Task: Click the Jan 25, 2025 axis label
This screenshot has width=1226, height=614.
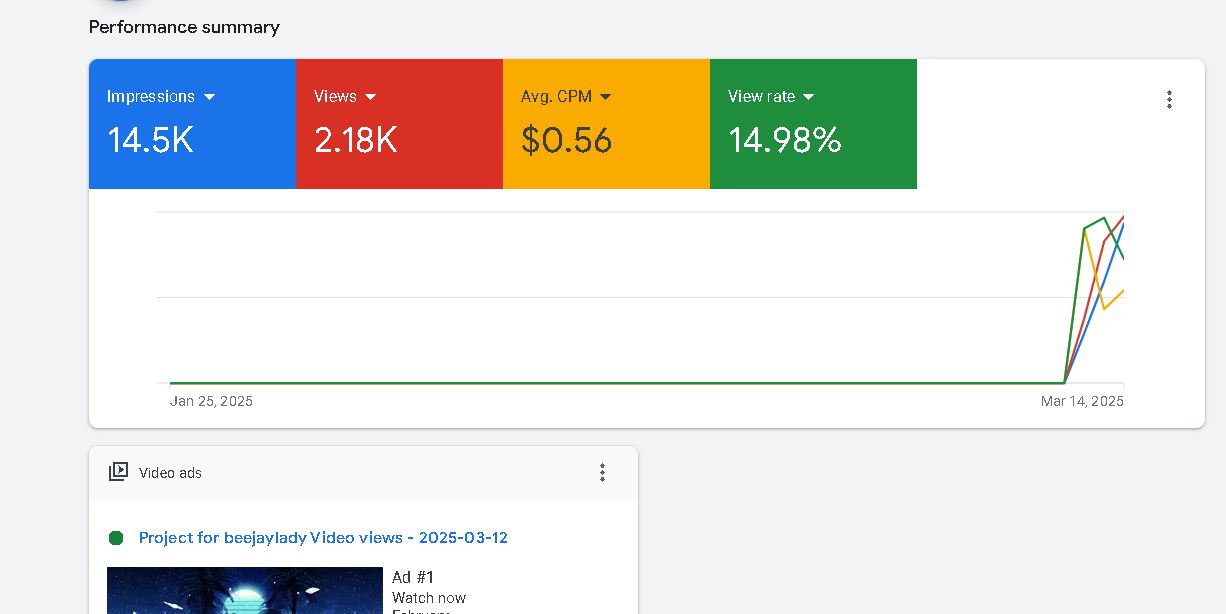Action: (211, 401)
